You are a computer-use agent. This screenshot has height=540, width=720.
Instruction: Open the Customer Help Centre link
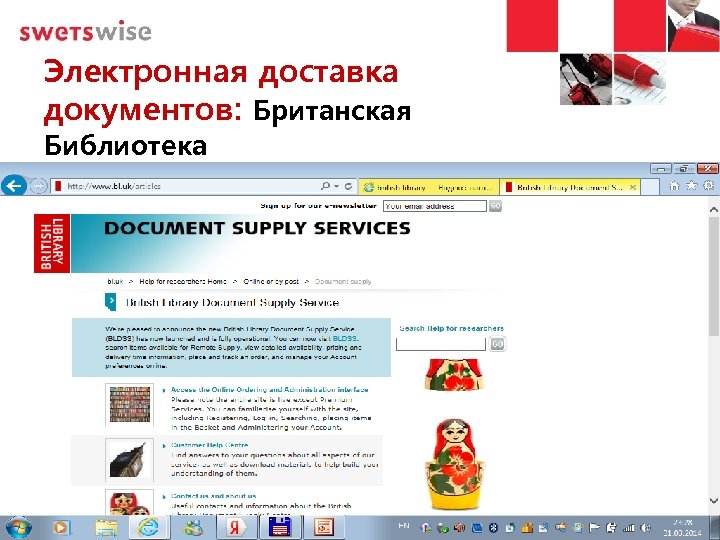click(209, 445)
